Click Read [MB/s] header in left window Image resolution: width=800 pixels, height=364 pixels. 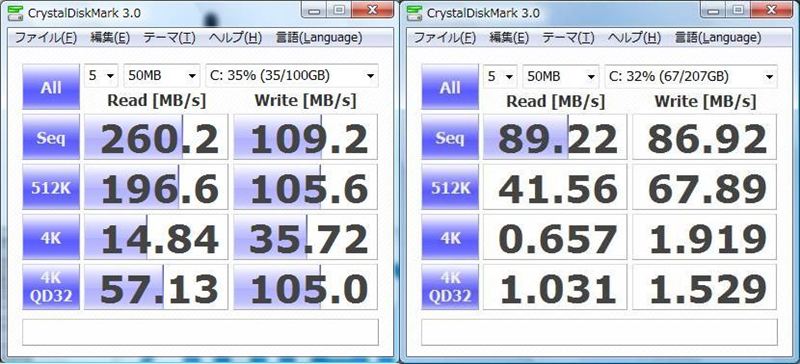[156, 101]
